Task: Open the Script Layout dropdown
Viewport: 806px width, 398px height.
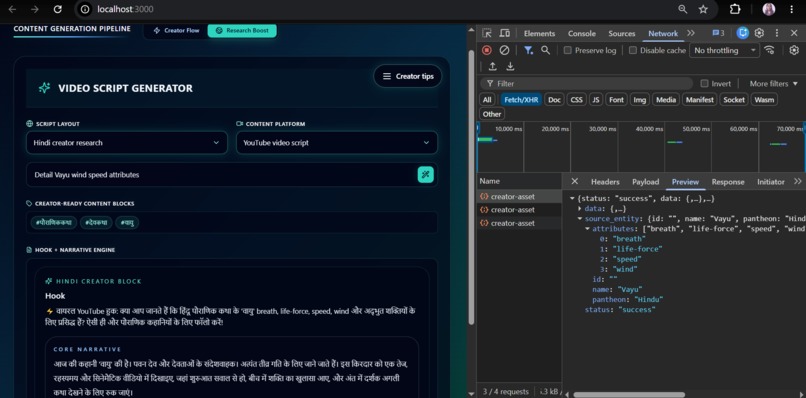Action: [x=126, y=142]
